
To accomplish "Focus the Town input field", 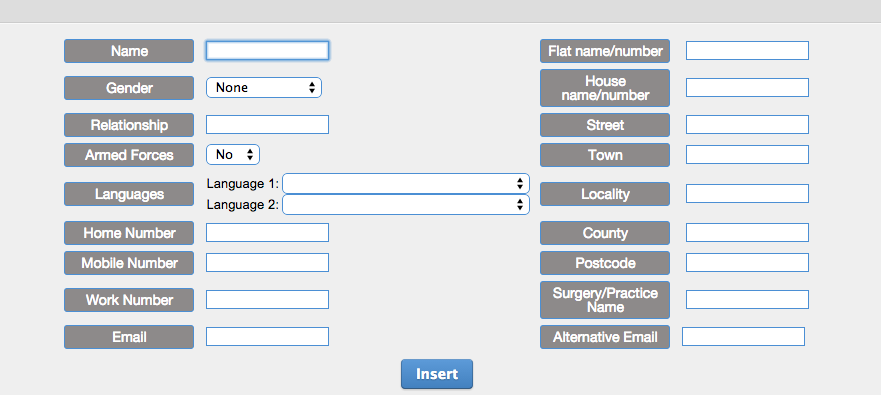I will coord(747,155).
